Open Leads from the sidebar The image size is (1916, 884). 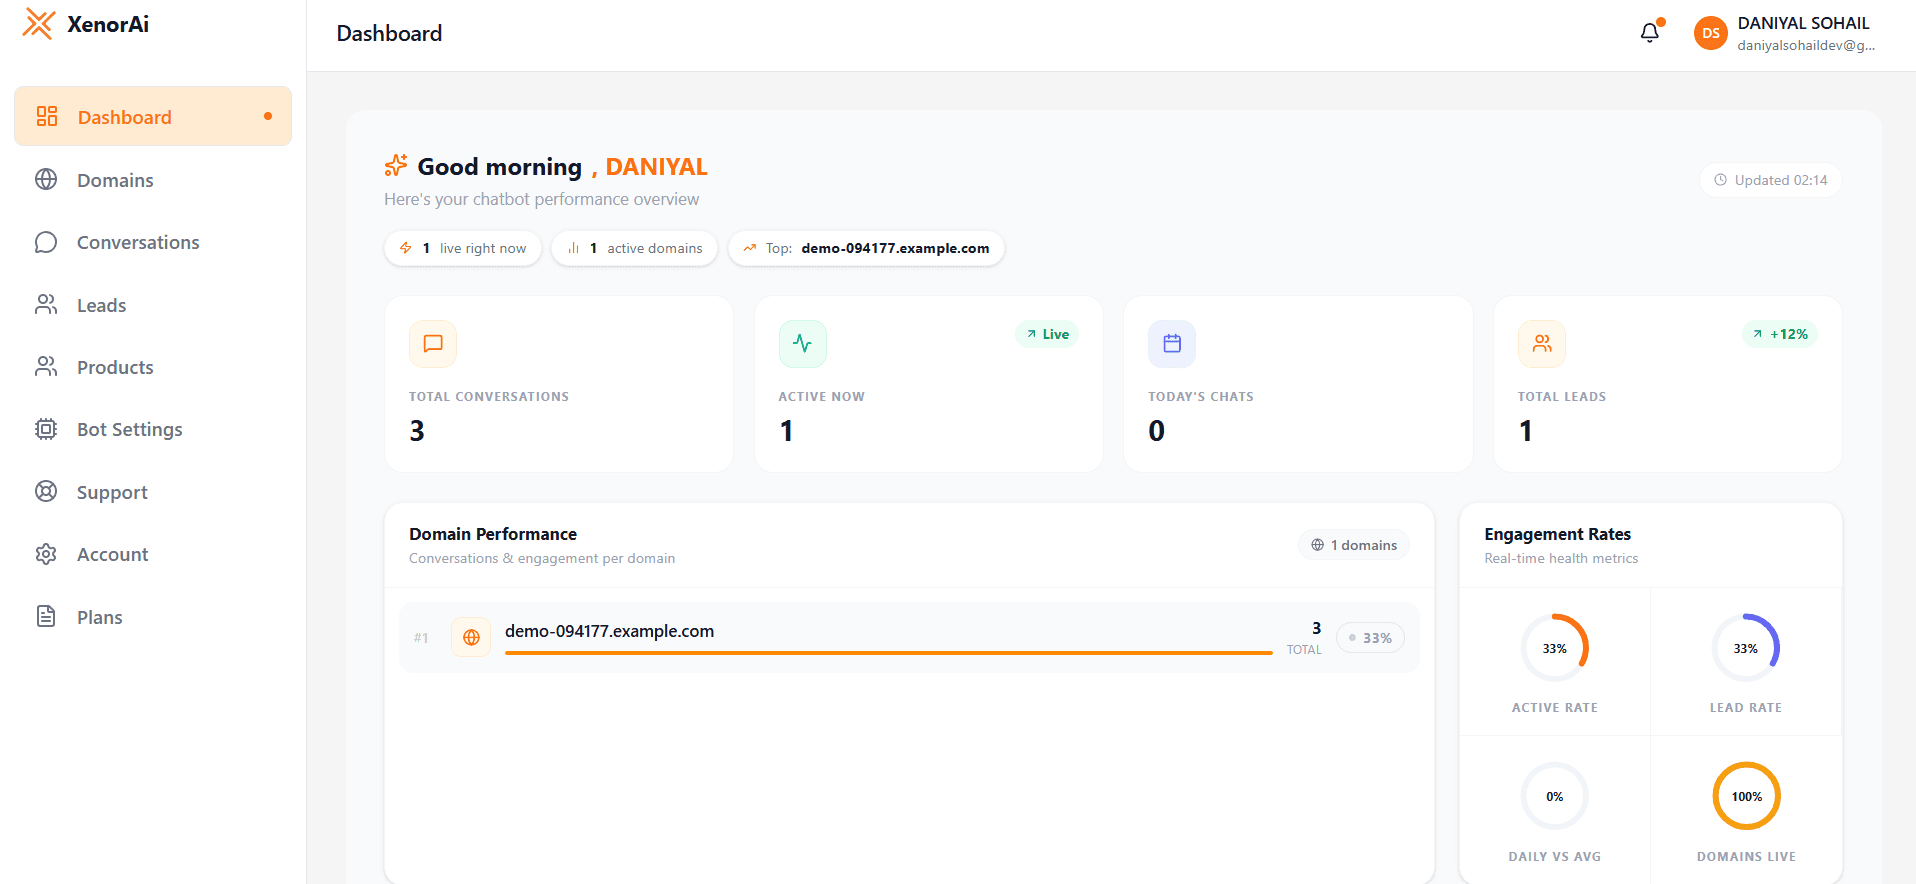[x=101, y=305]
